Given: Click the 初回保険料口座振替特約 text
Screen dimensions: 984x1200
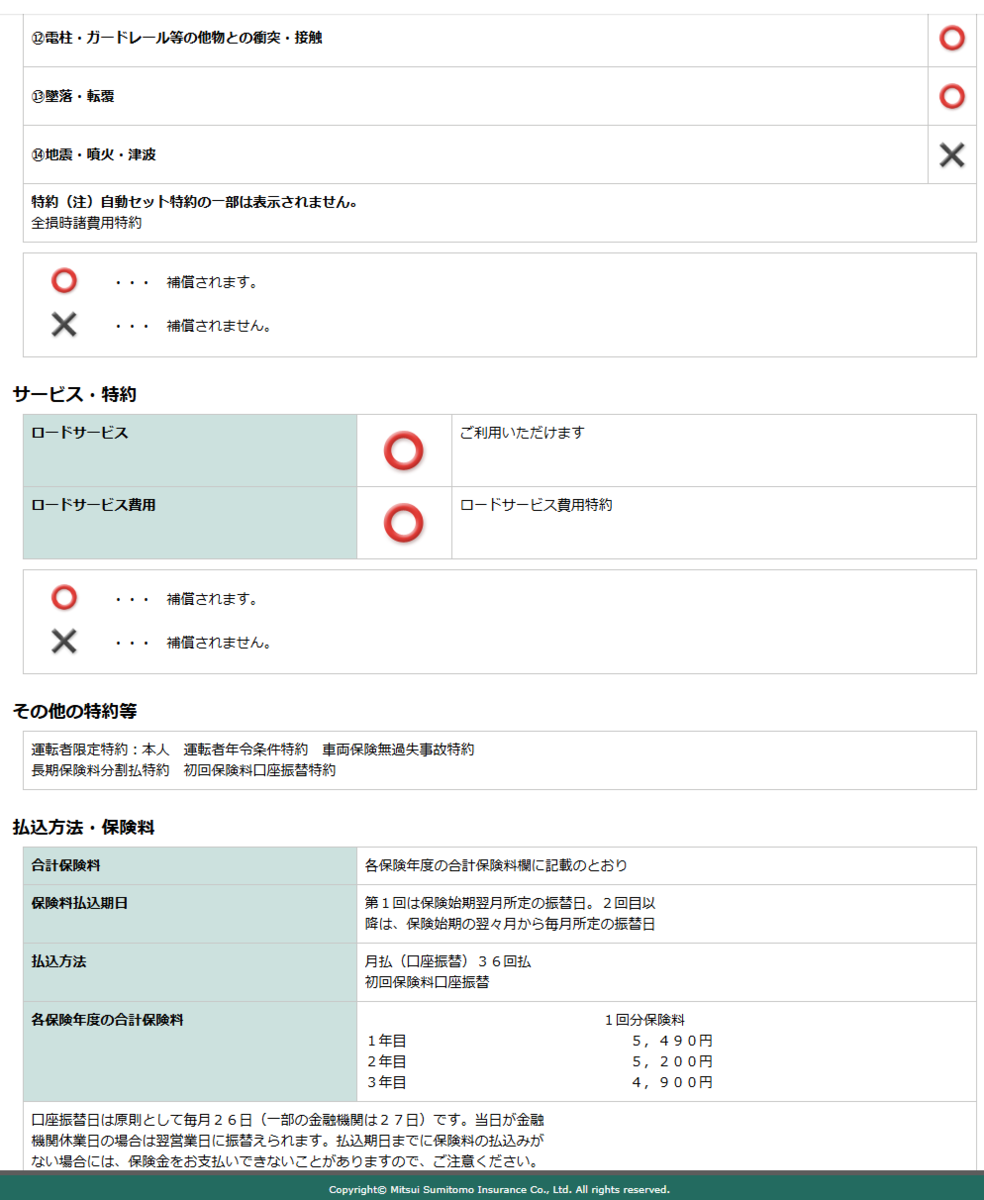Looking at the screenshot, I should point(260,770).
